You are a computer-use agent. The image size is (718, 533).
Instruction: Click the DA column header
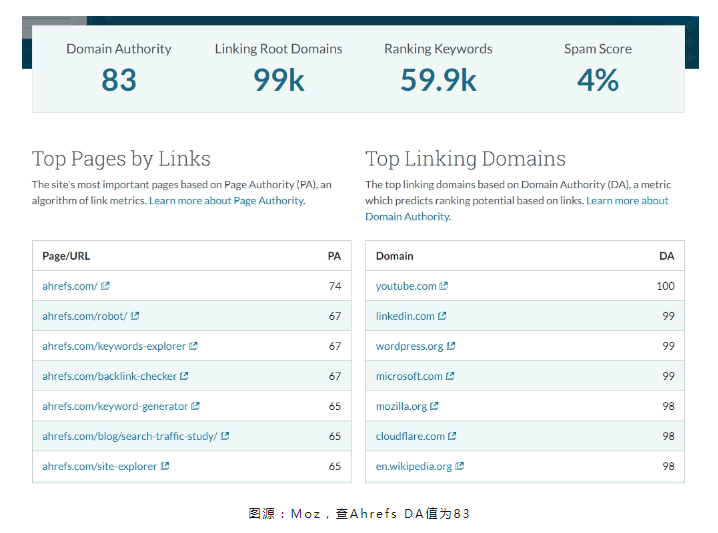click(x=666, y=256)
